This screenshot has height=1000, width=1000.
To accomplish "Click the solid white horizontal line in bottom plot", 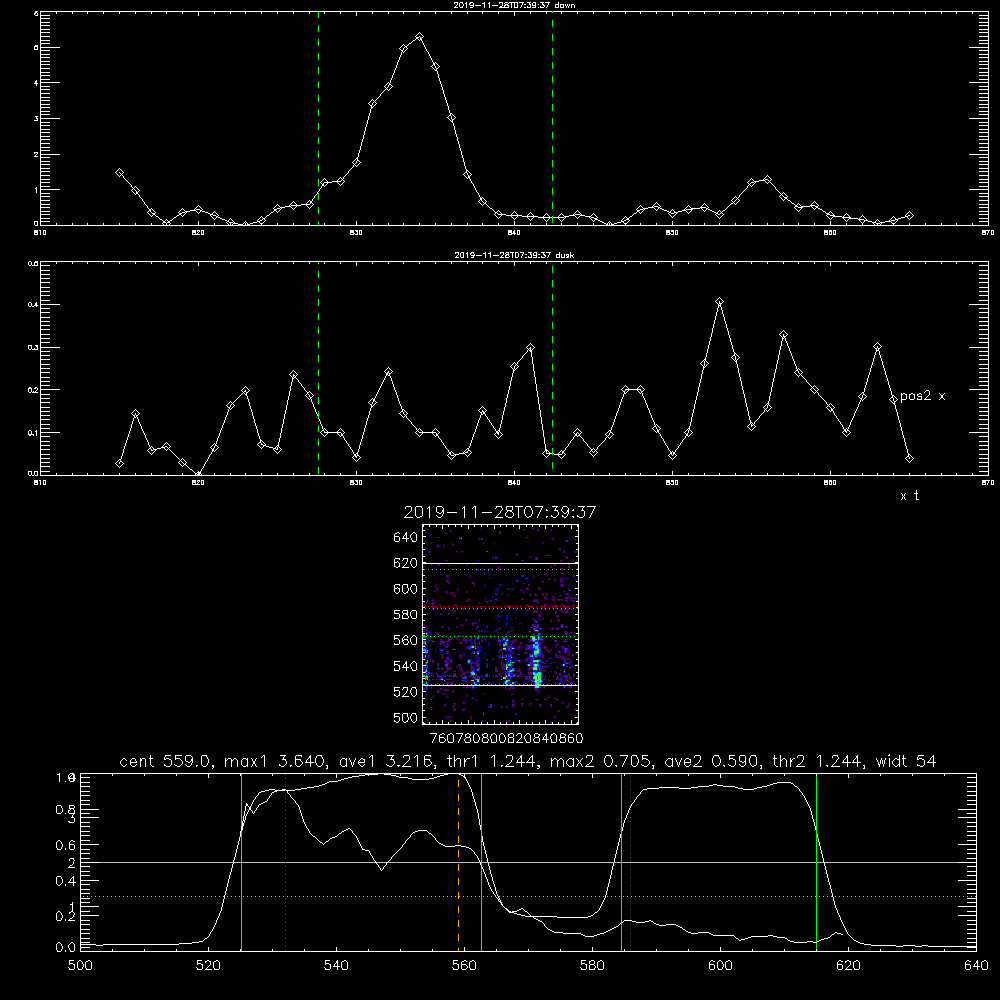I will [528, 862].
